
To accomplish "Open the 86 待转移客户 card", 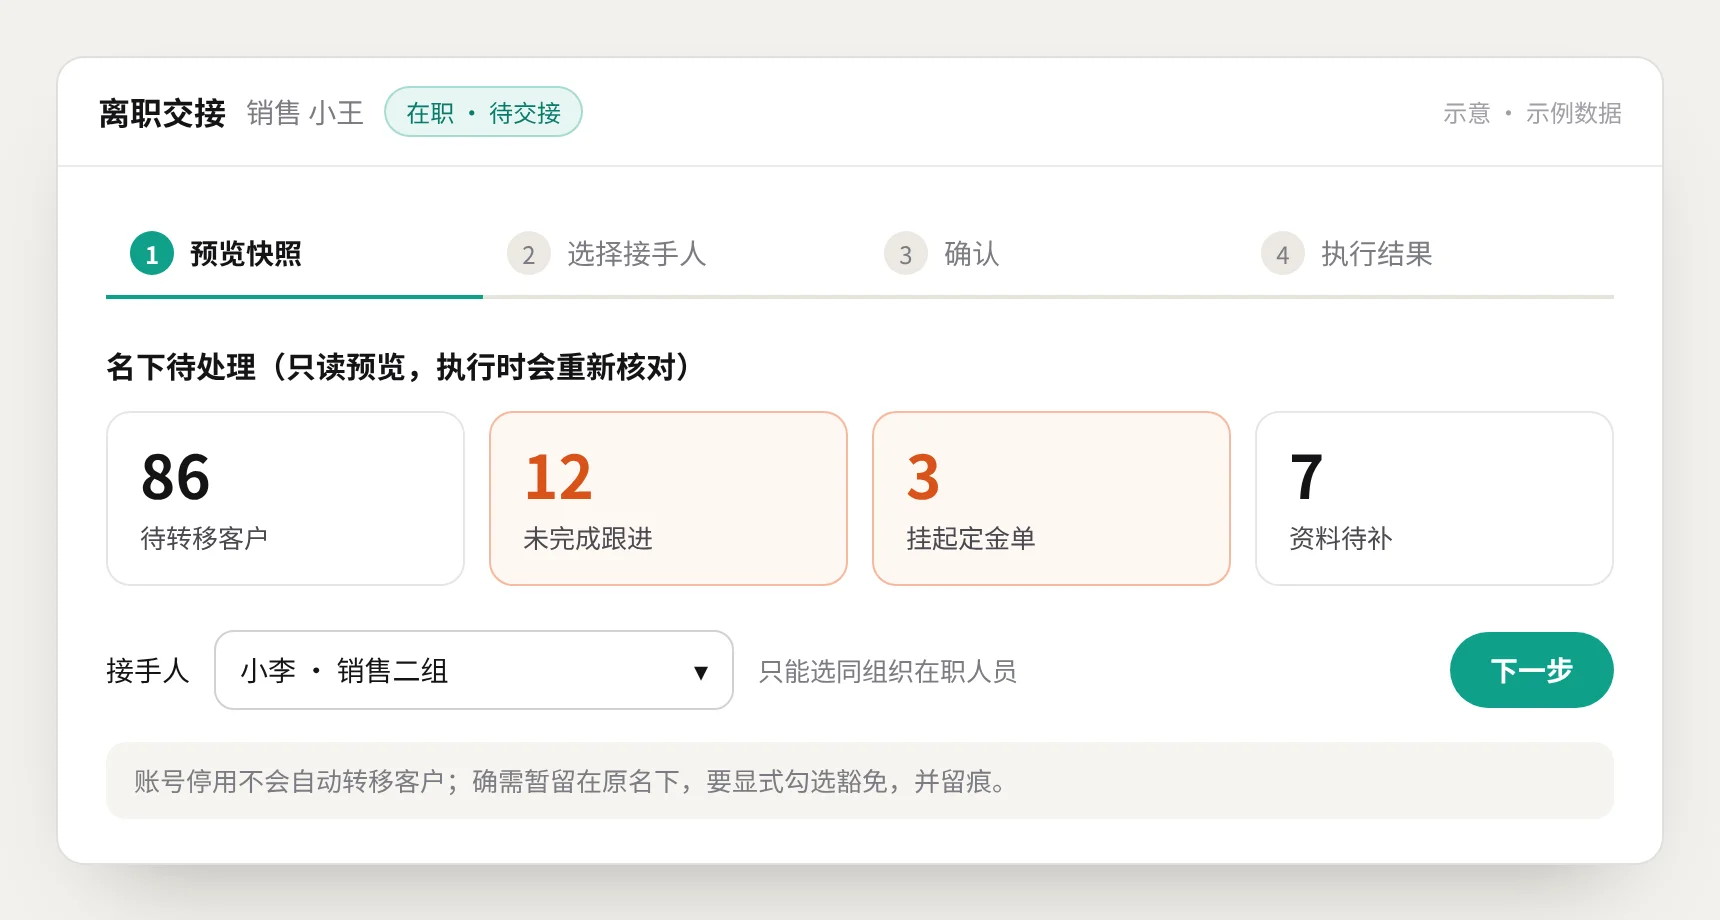I will tap(285, 498).
